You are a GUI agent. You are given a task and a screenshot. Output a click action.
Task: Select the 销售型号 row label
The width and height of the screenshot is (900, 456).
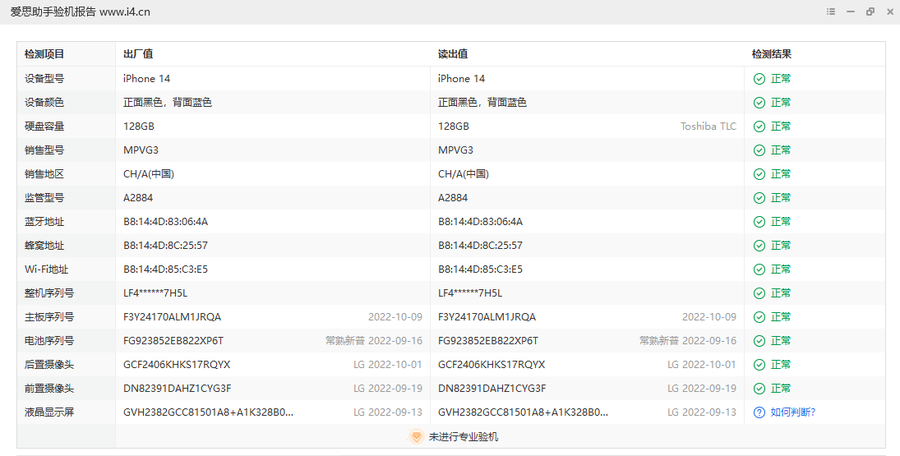(x=44, y=150)
